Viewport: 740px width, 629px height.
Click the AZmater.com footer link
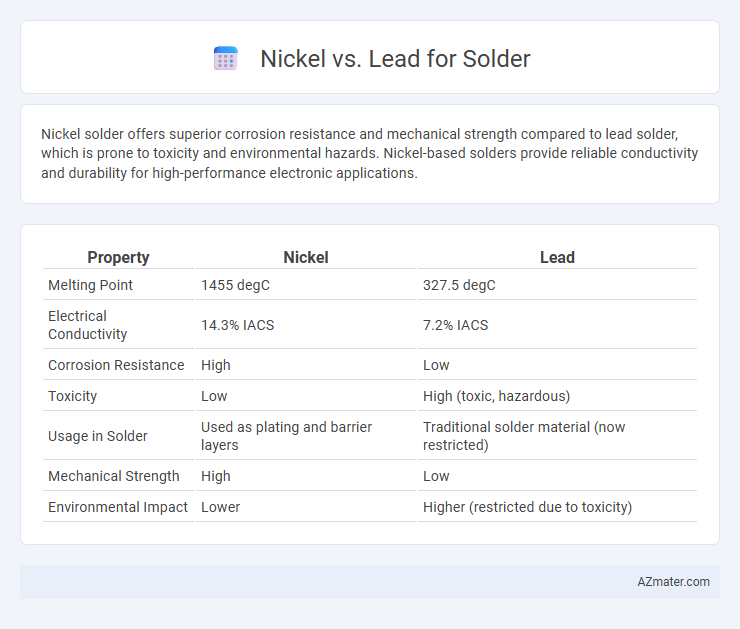673,582
